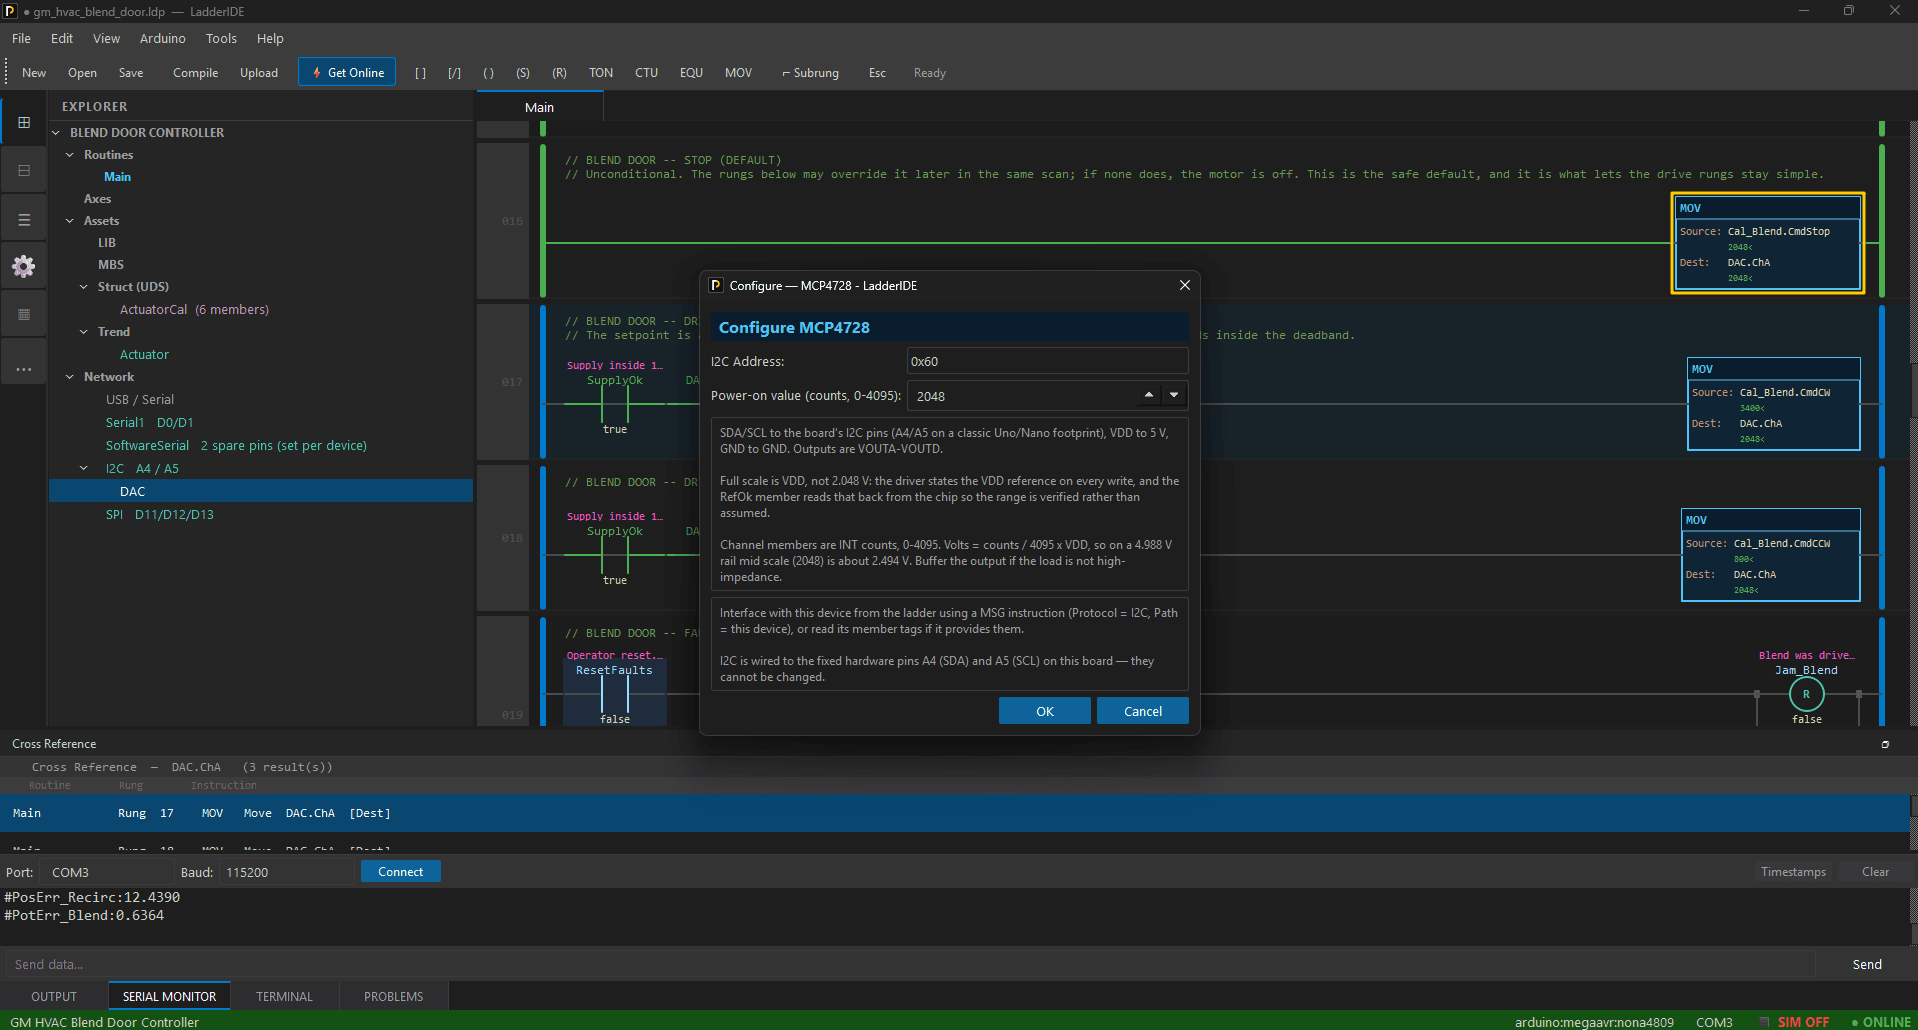Collapse the Trend tree node
This screenshot has width=1918, height=1030.
[x=84, y=332]
